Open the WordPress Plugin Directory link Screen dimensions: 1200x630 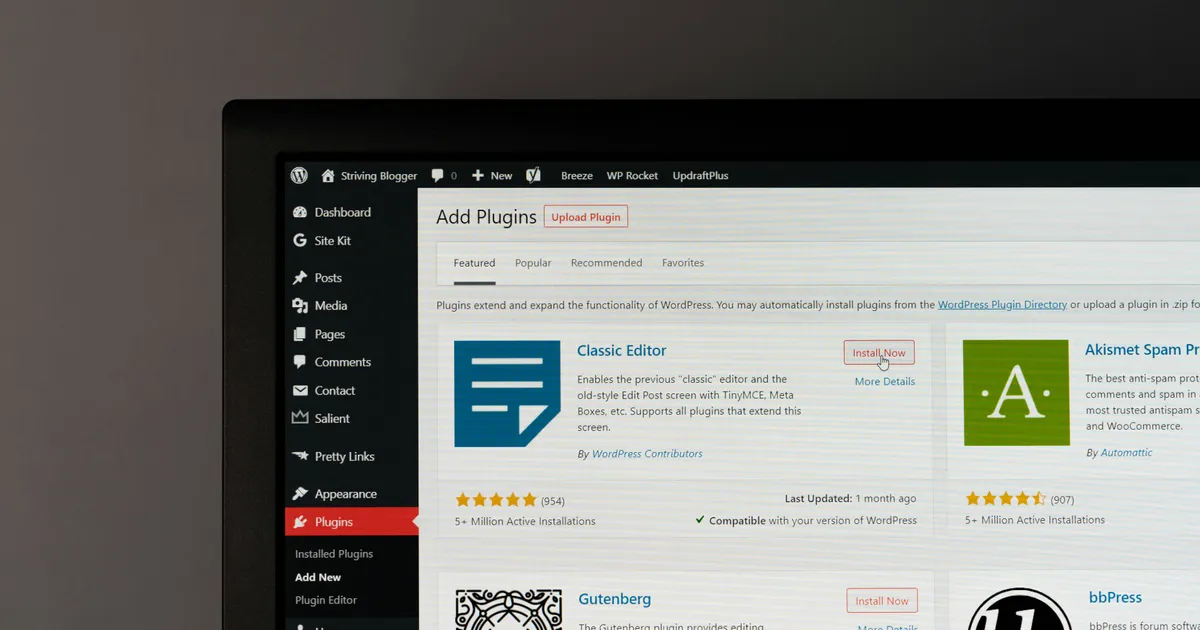tap(1002, 305)
